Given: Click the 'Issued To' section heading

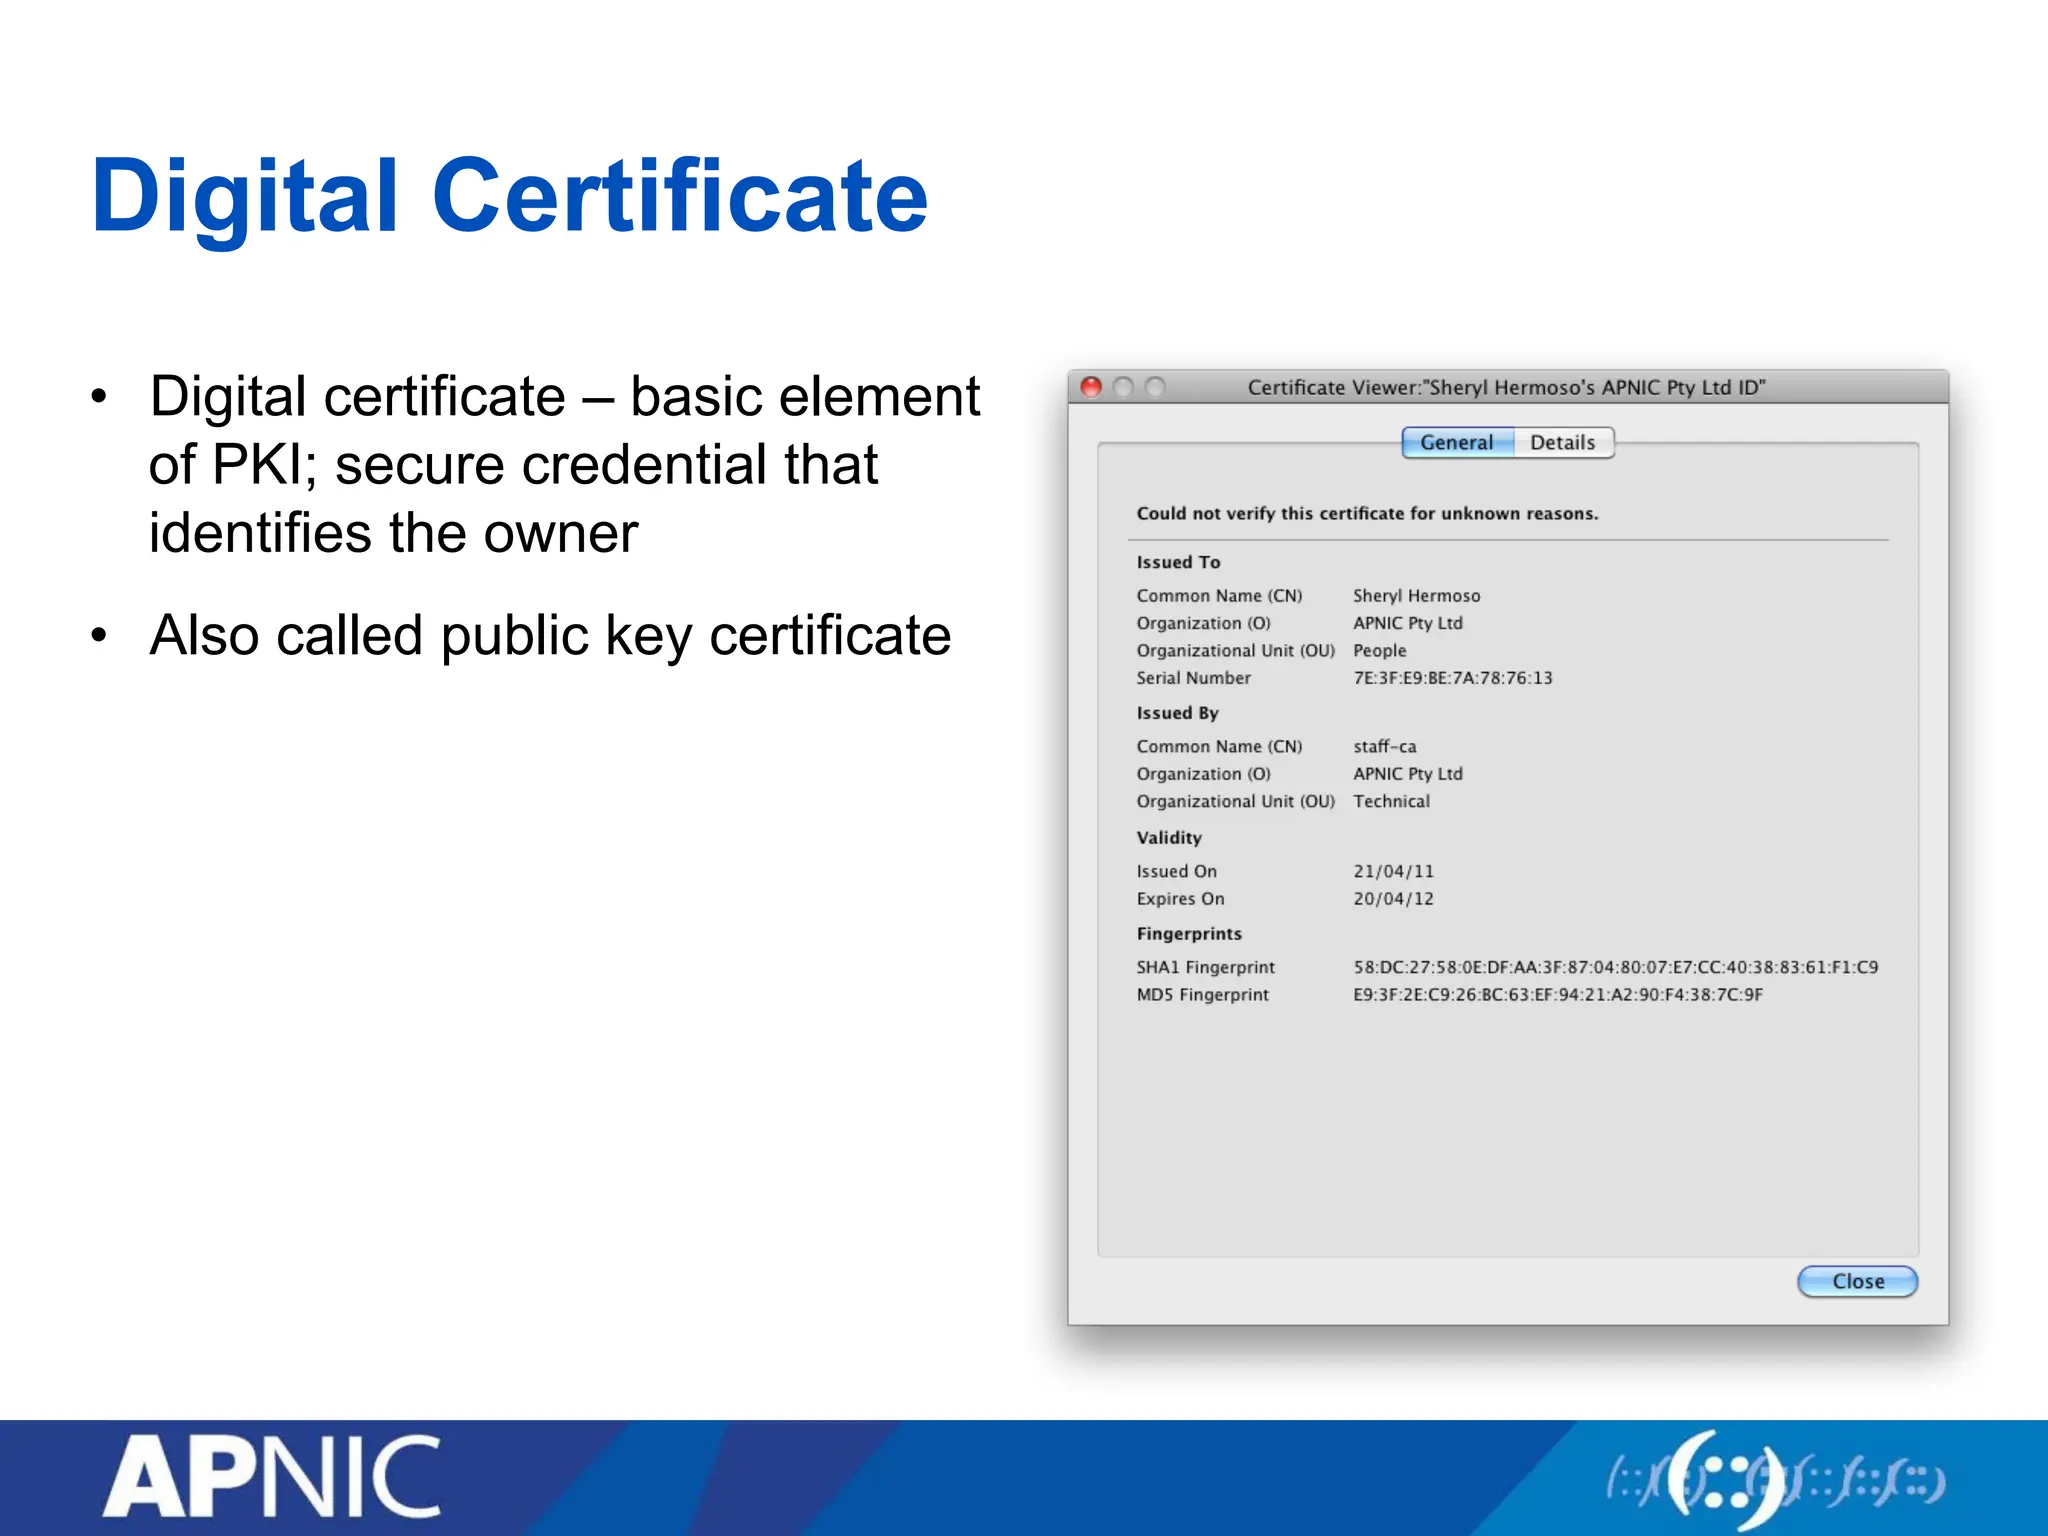Looking at the screenshot, I should (x=1178, y=562).
